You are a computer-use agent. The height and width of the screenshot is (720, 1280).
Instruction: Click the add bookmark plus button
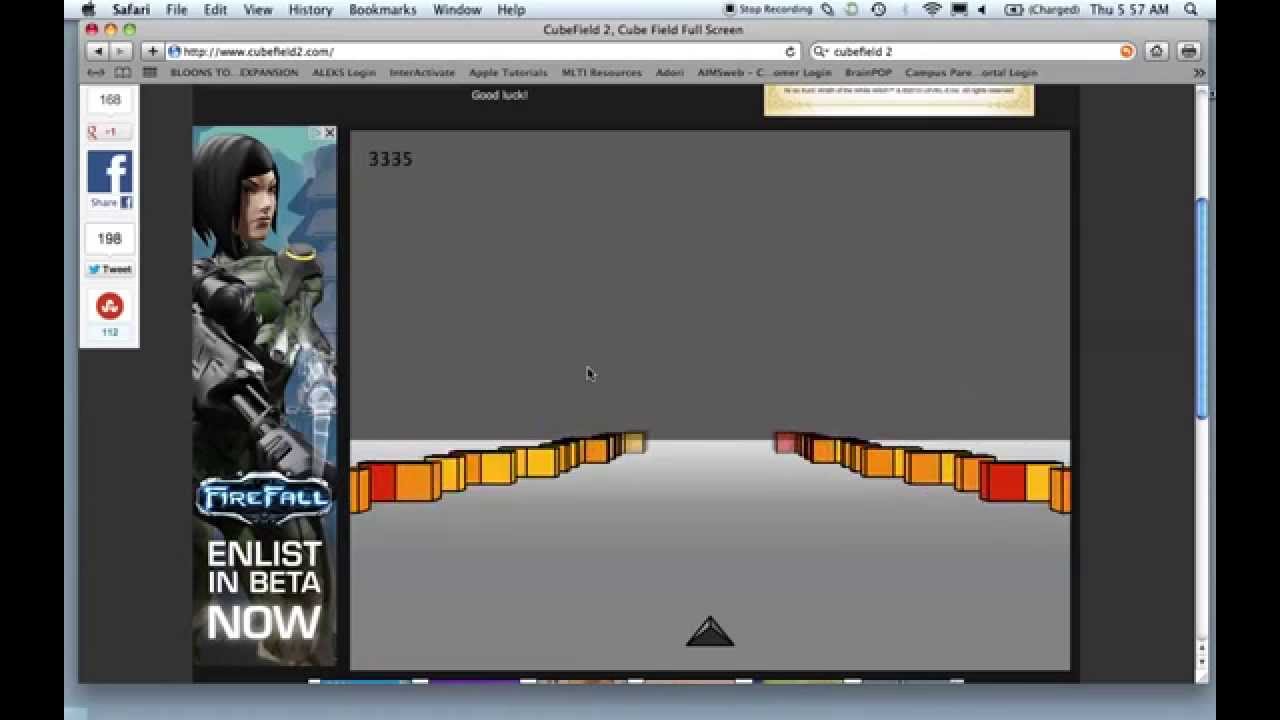(153, 51)
